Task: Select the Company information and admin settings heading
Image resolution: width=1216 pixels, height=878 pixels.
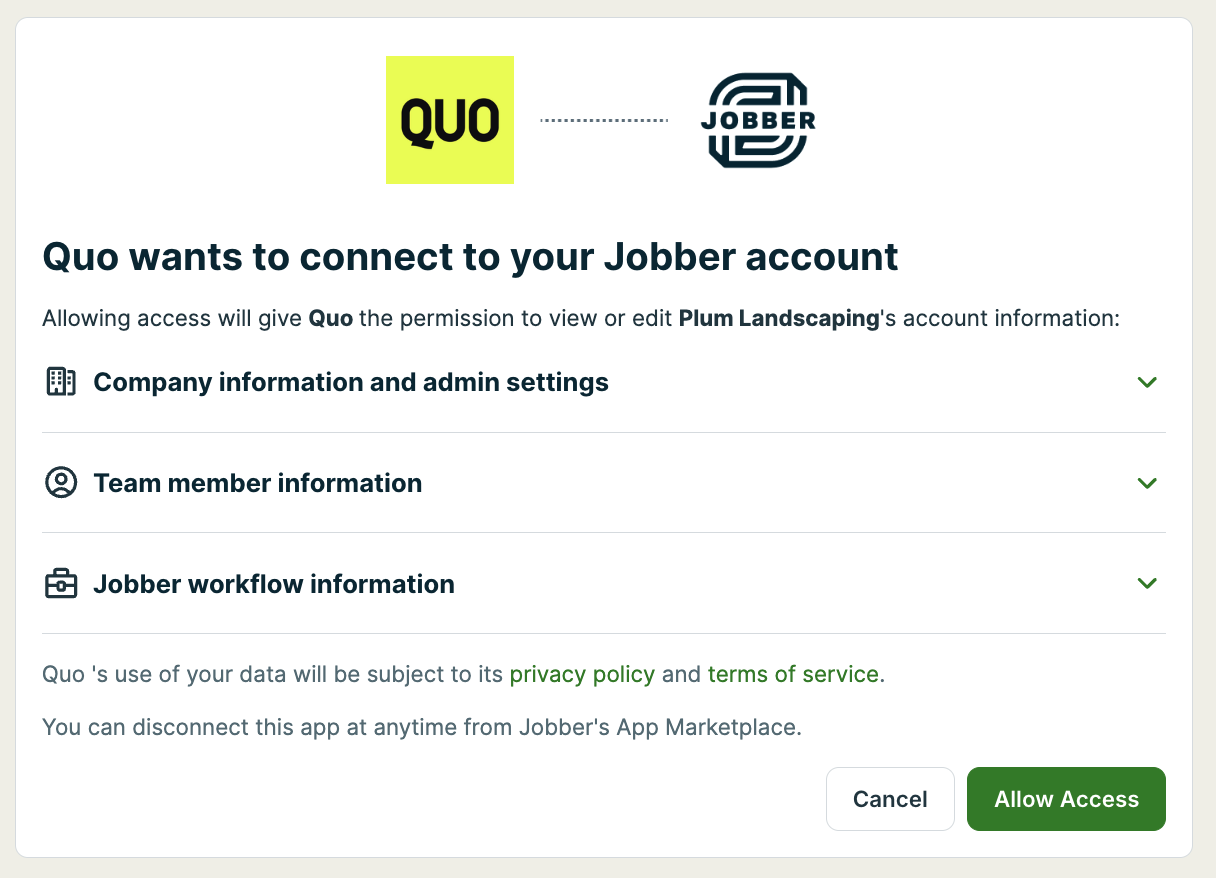Action: [351, 382]
